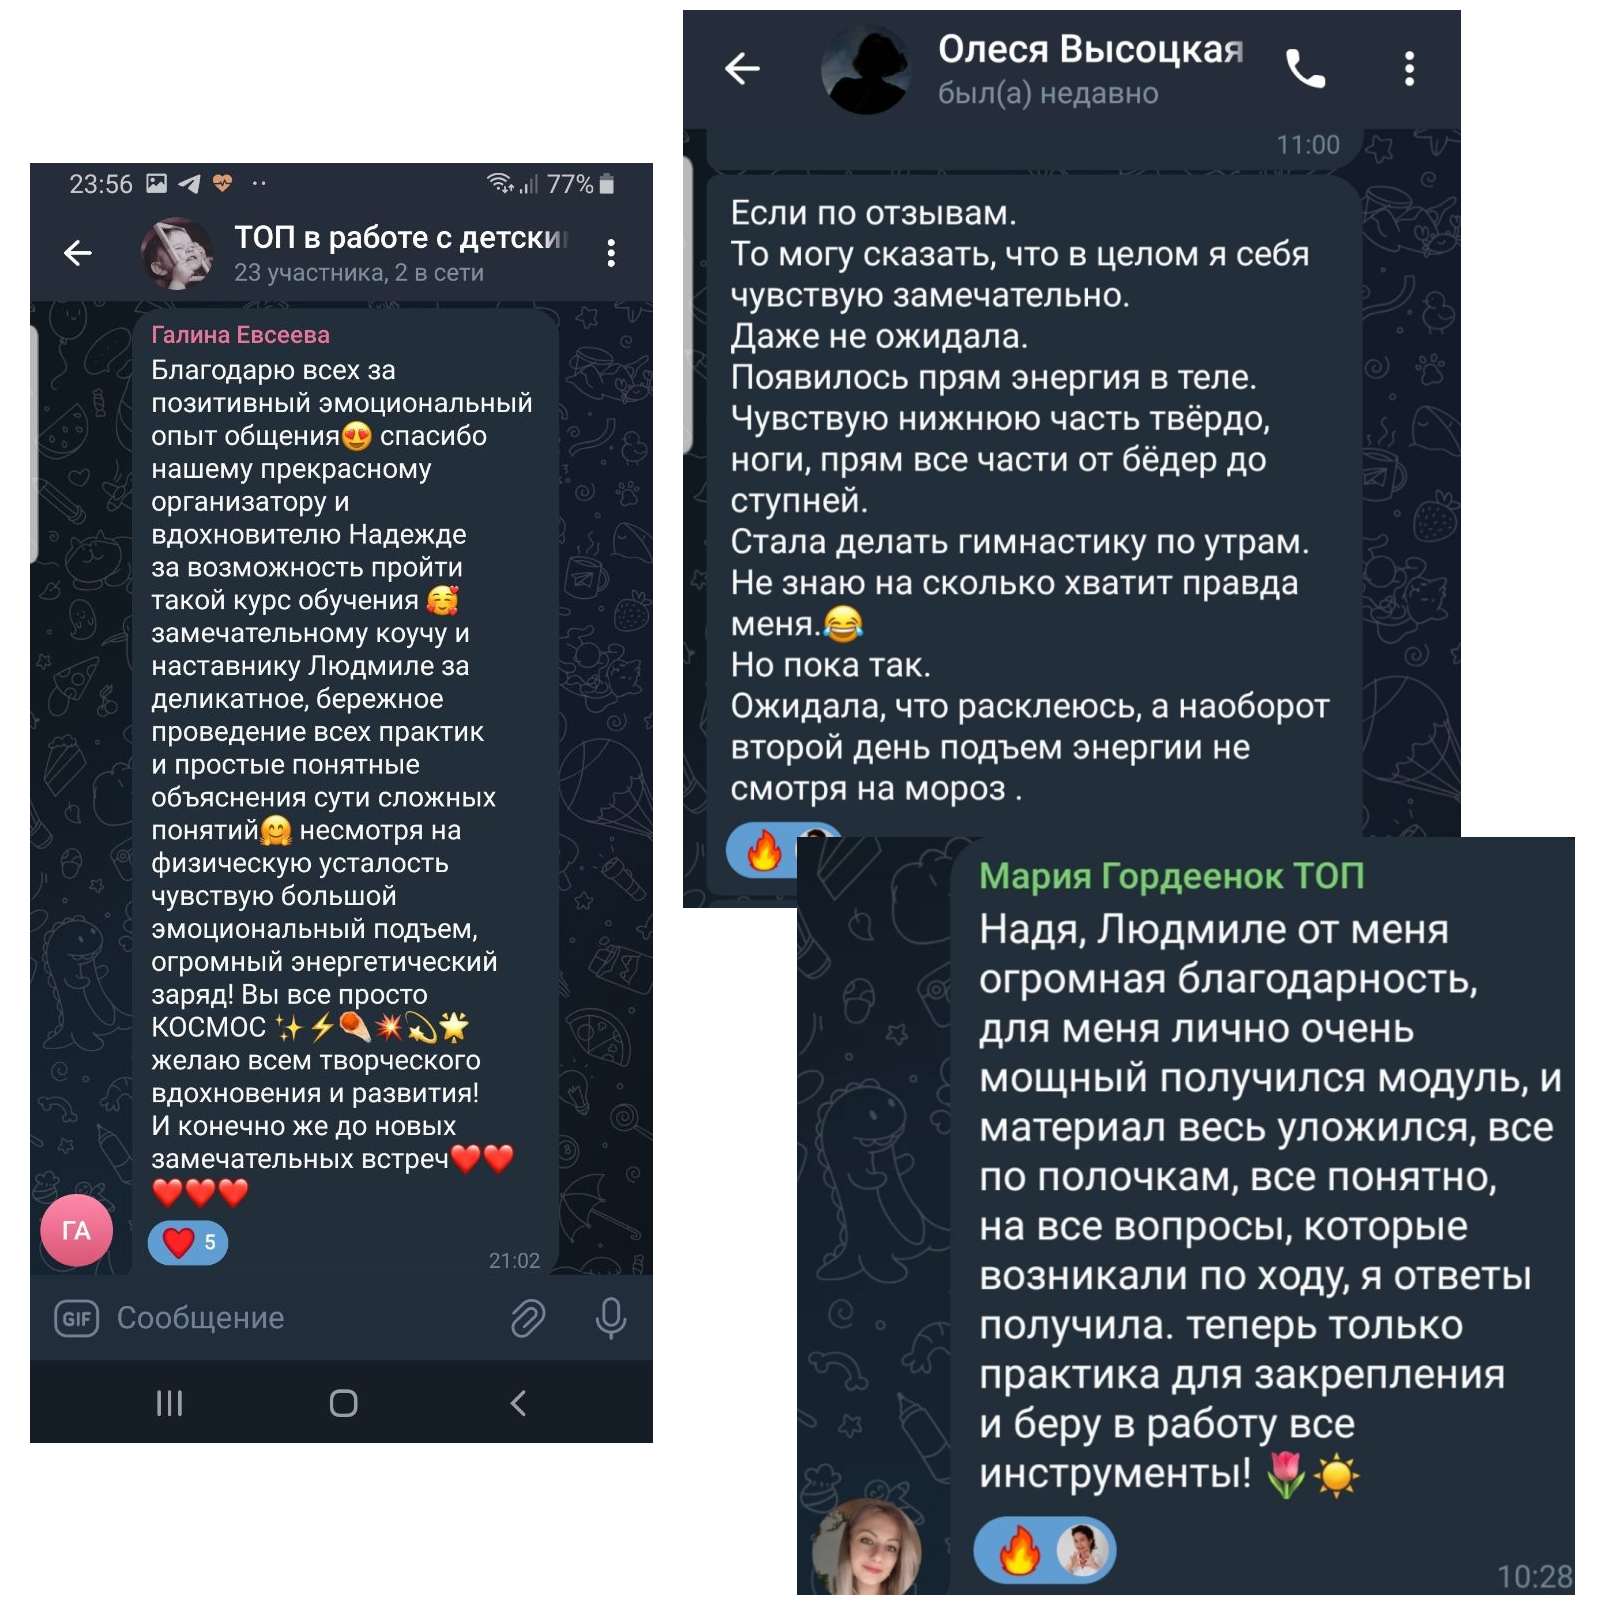Toggle the heart reaction with count 5
Viewport: 1605px width, 1605px height.
coord(188,1243)
